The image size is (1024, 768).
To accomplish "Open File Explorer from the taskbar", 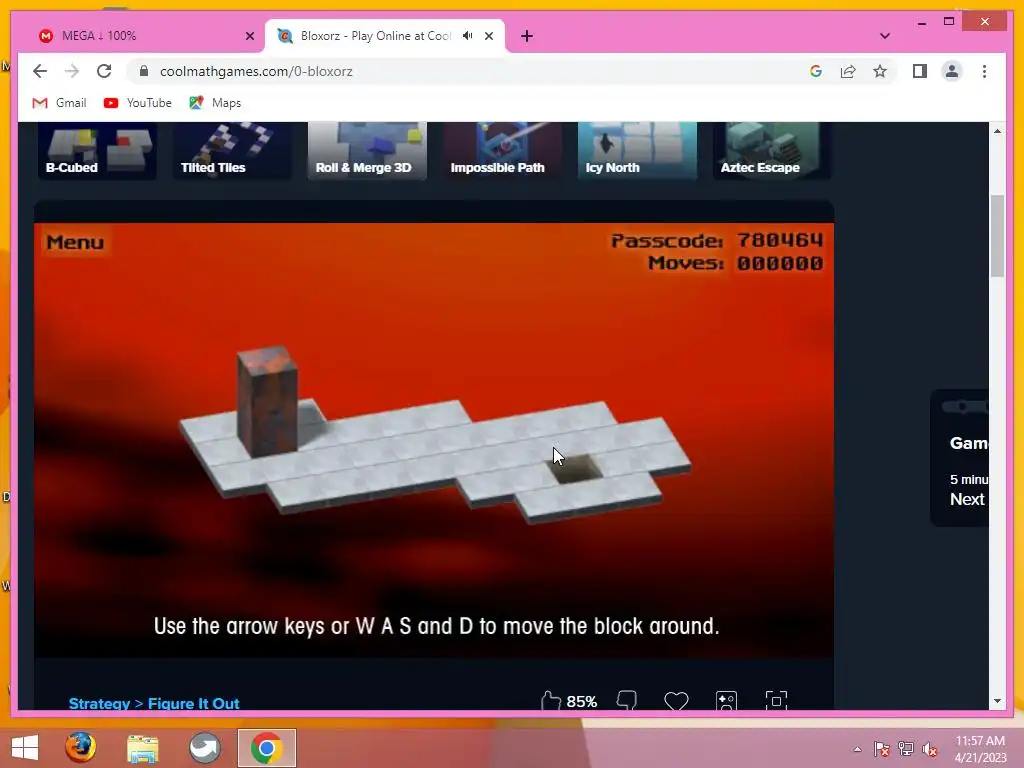I will tap(142, 748).
